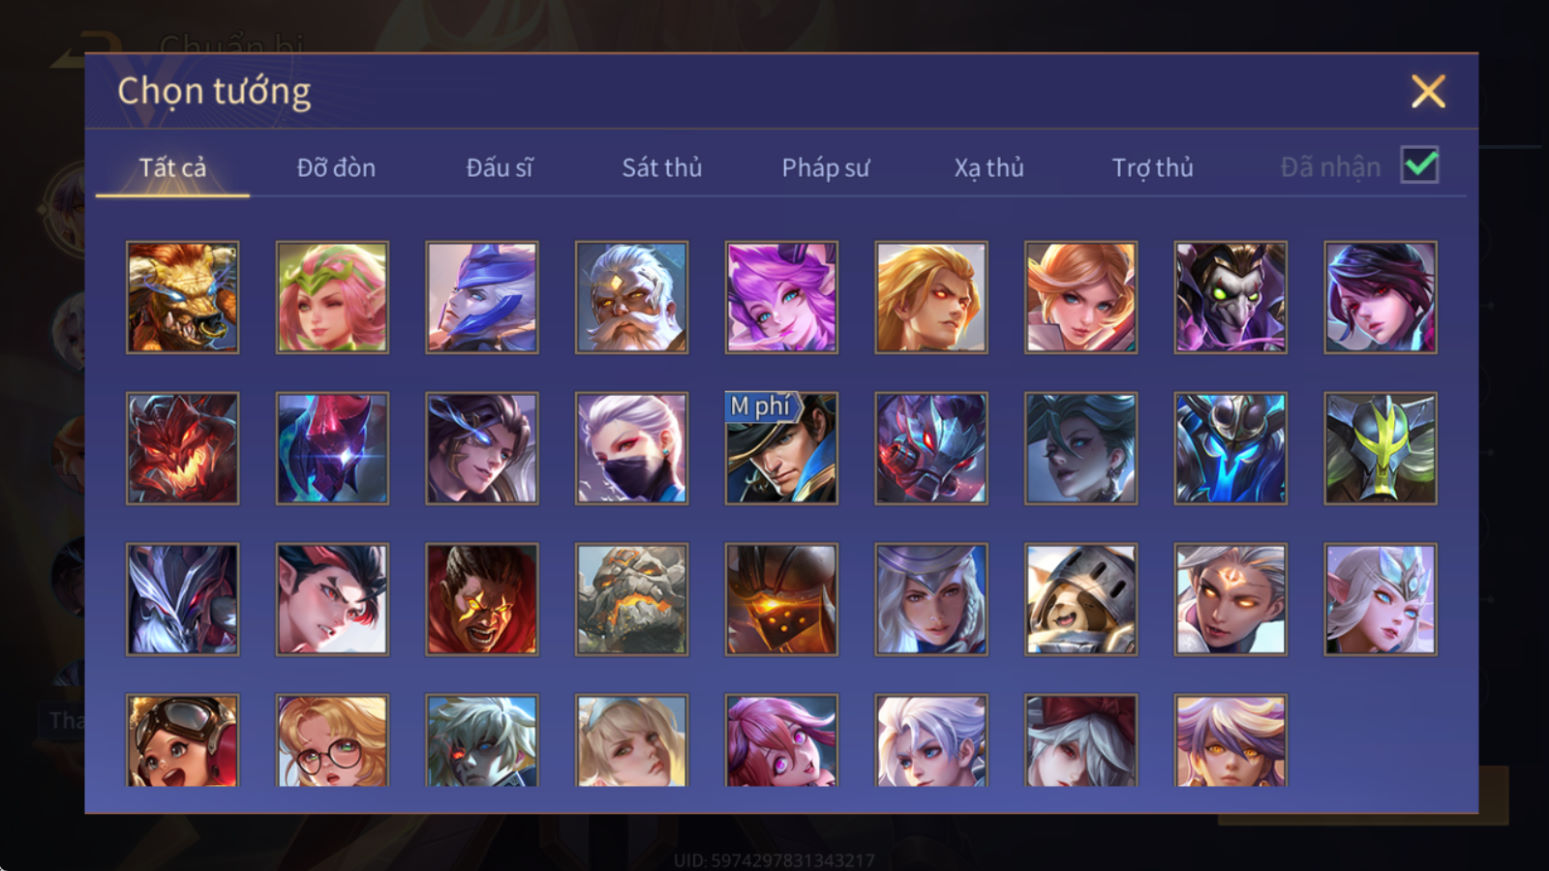Image resolution: width=1549 pixels, height=871 pixels.
Task: Choose the blonde girl with round glasses
Action: (332, 740)
